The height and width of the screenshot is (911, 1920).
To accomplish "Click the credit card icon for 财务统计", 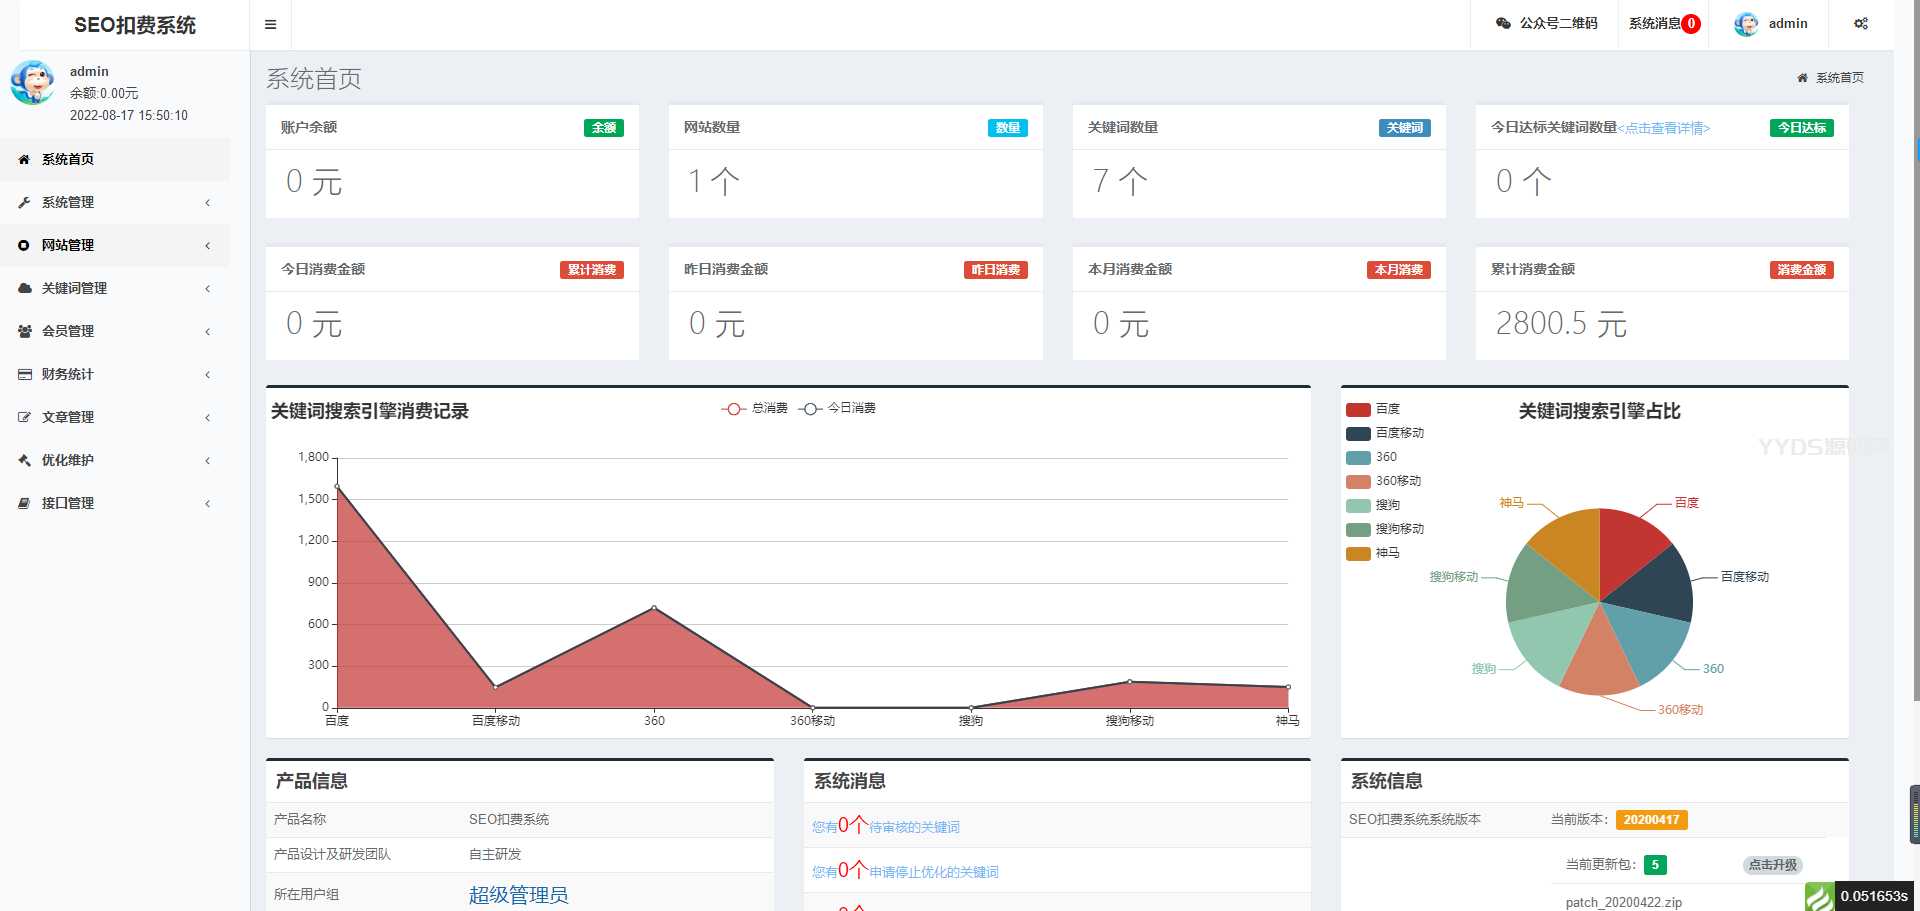I will (24, 375).
